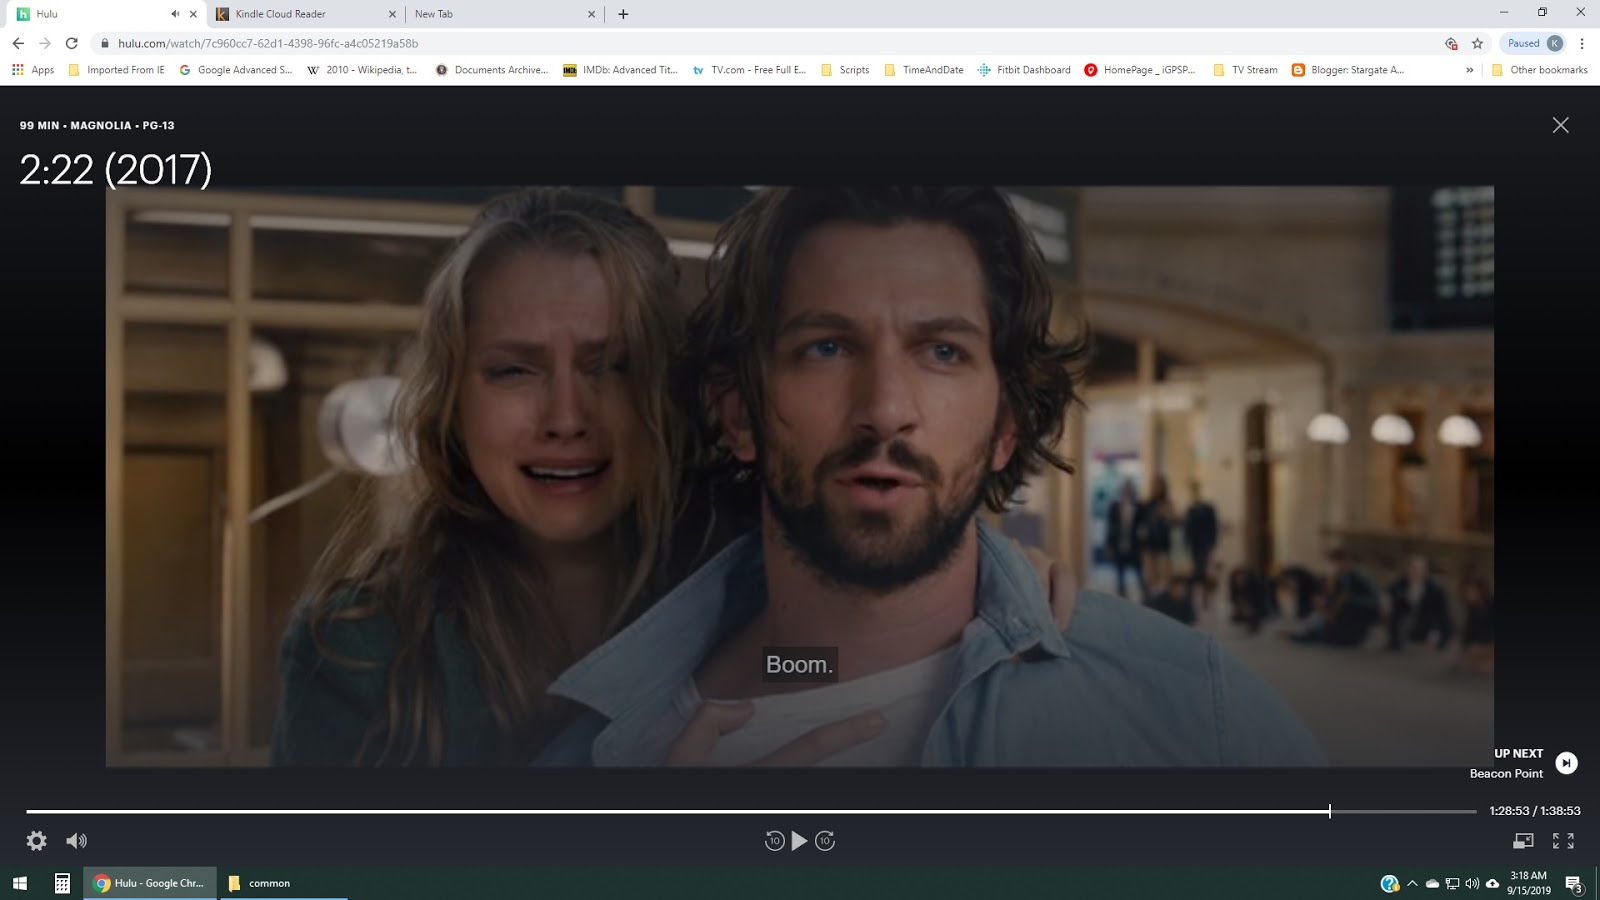This screenshot has height=900, width=1600.
Task: Click the 1:28:53 / 1:38:53 time readout
Action: coord(1535,811)
